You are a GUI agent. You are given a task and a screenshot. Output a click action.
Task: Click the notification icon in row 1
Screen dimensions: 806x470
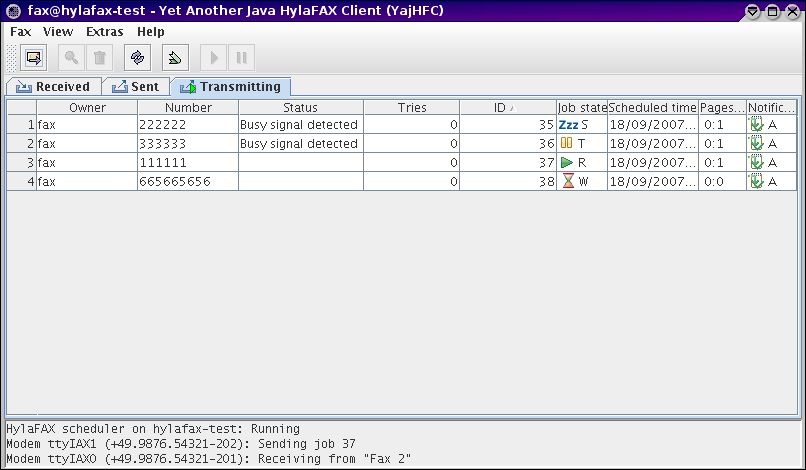[756, 124]
